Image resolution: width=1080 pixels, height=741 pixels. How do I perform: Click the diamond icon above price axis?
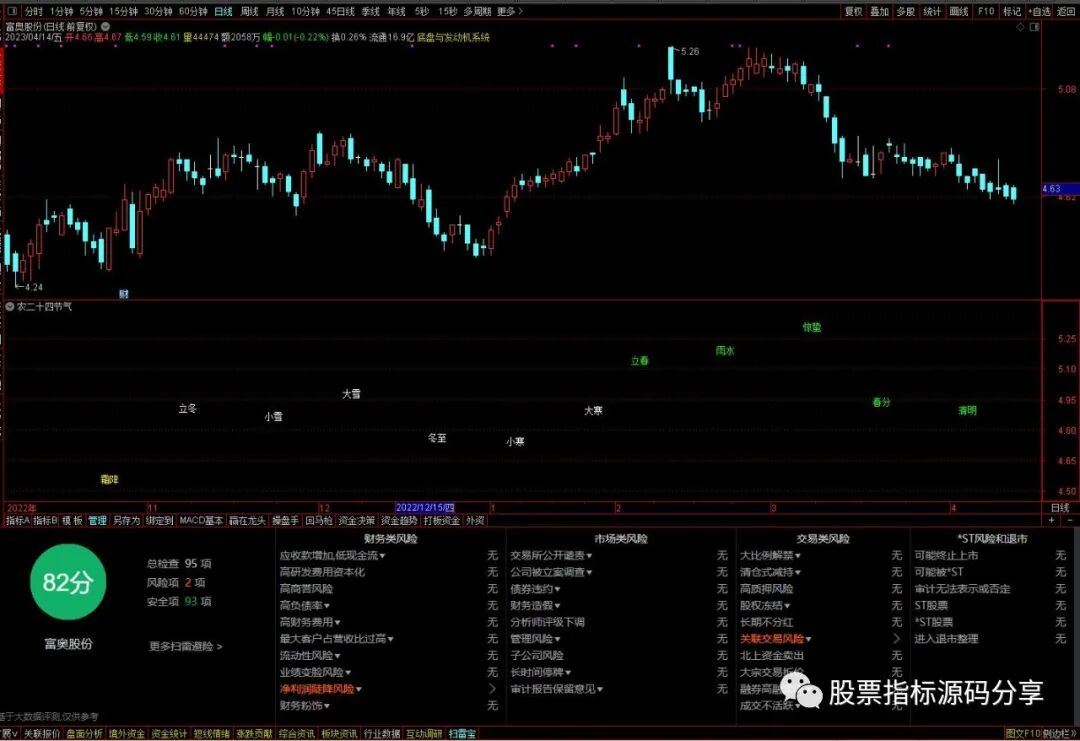[1020, 27]
